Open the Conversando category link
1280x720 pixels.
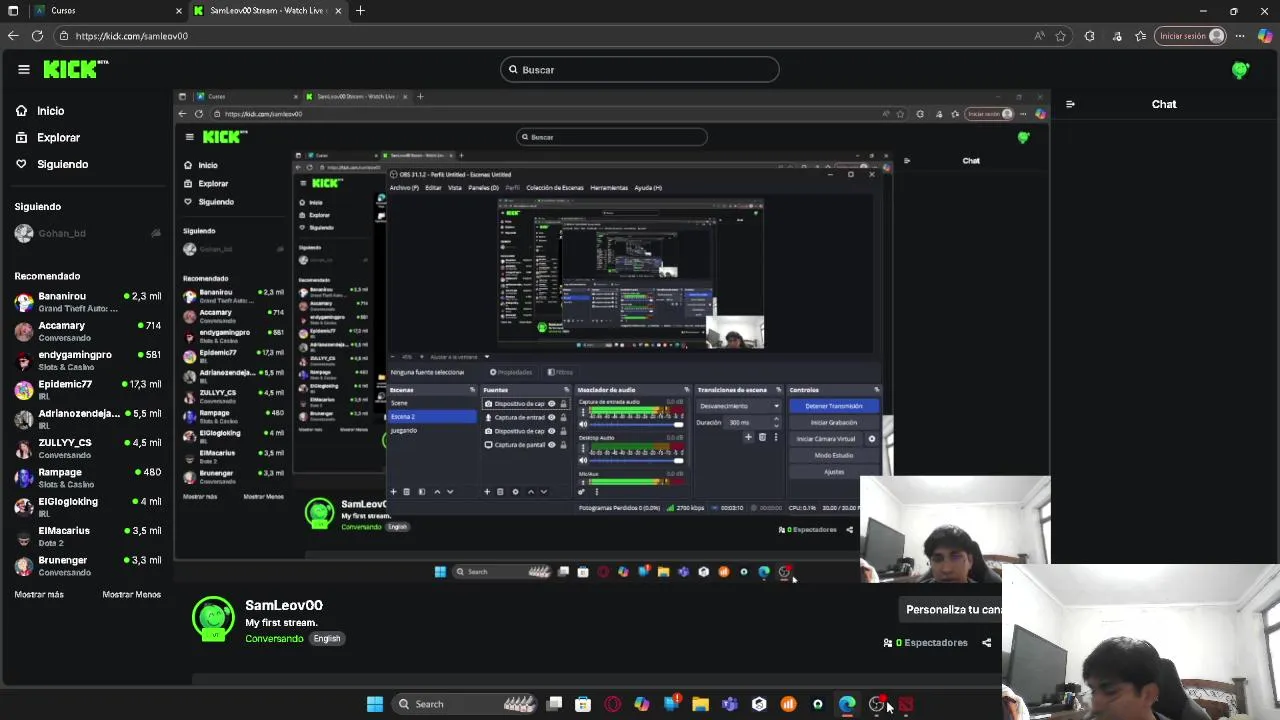[x=274, y=639]
